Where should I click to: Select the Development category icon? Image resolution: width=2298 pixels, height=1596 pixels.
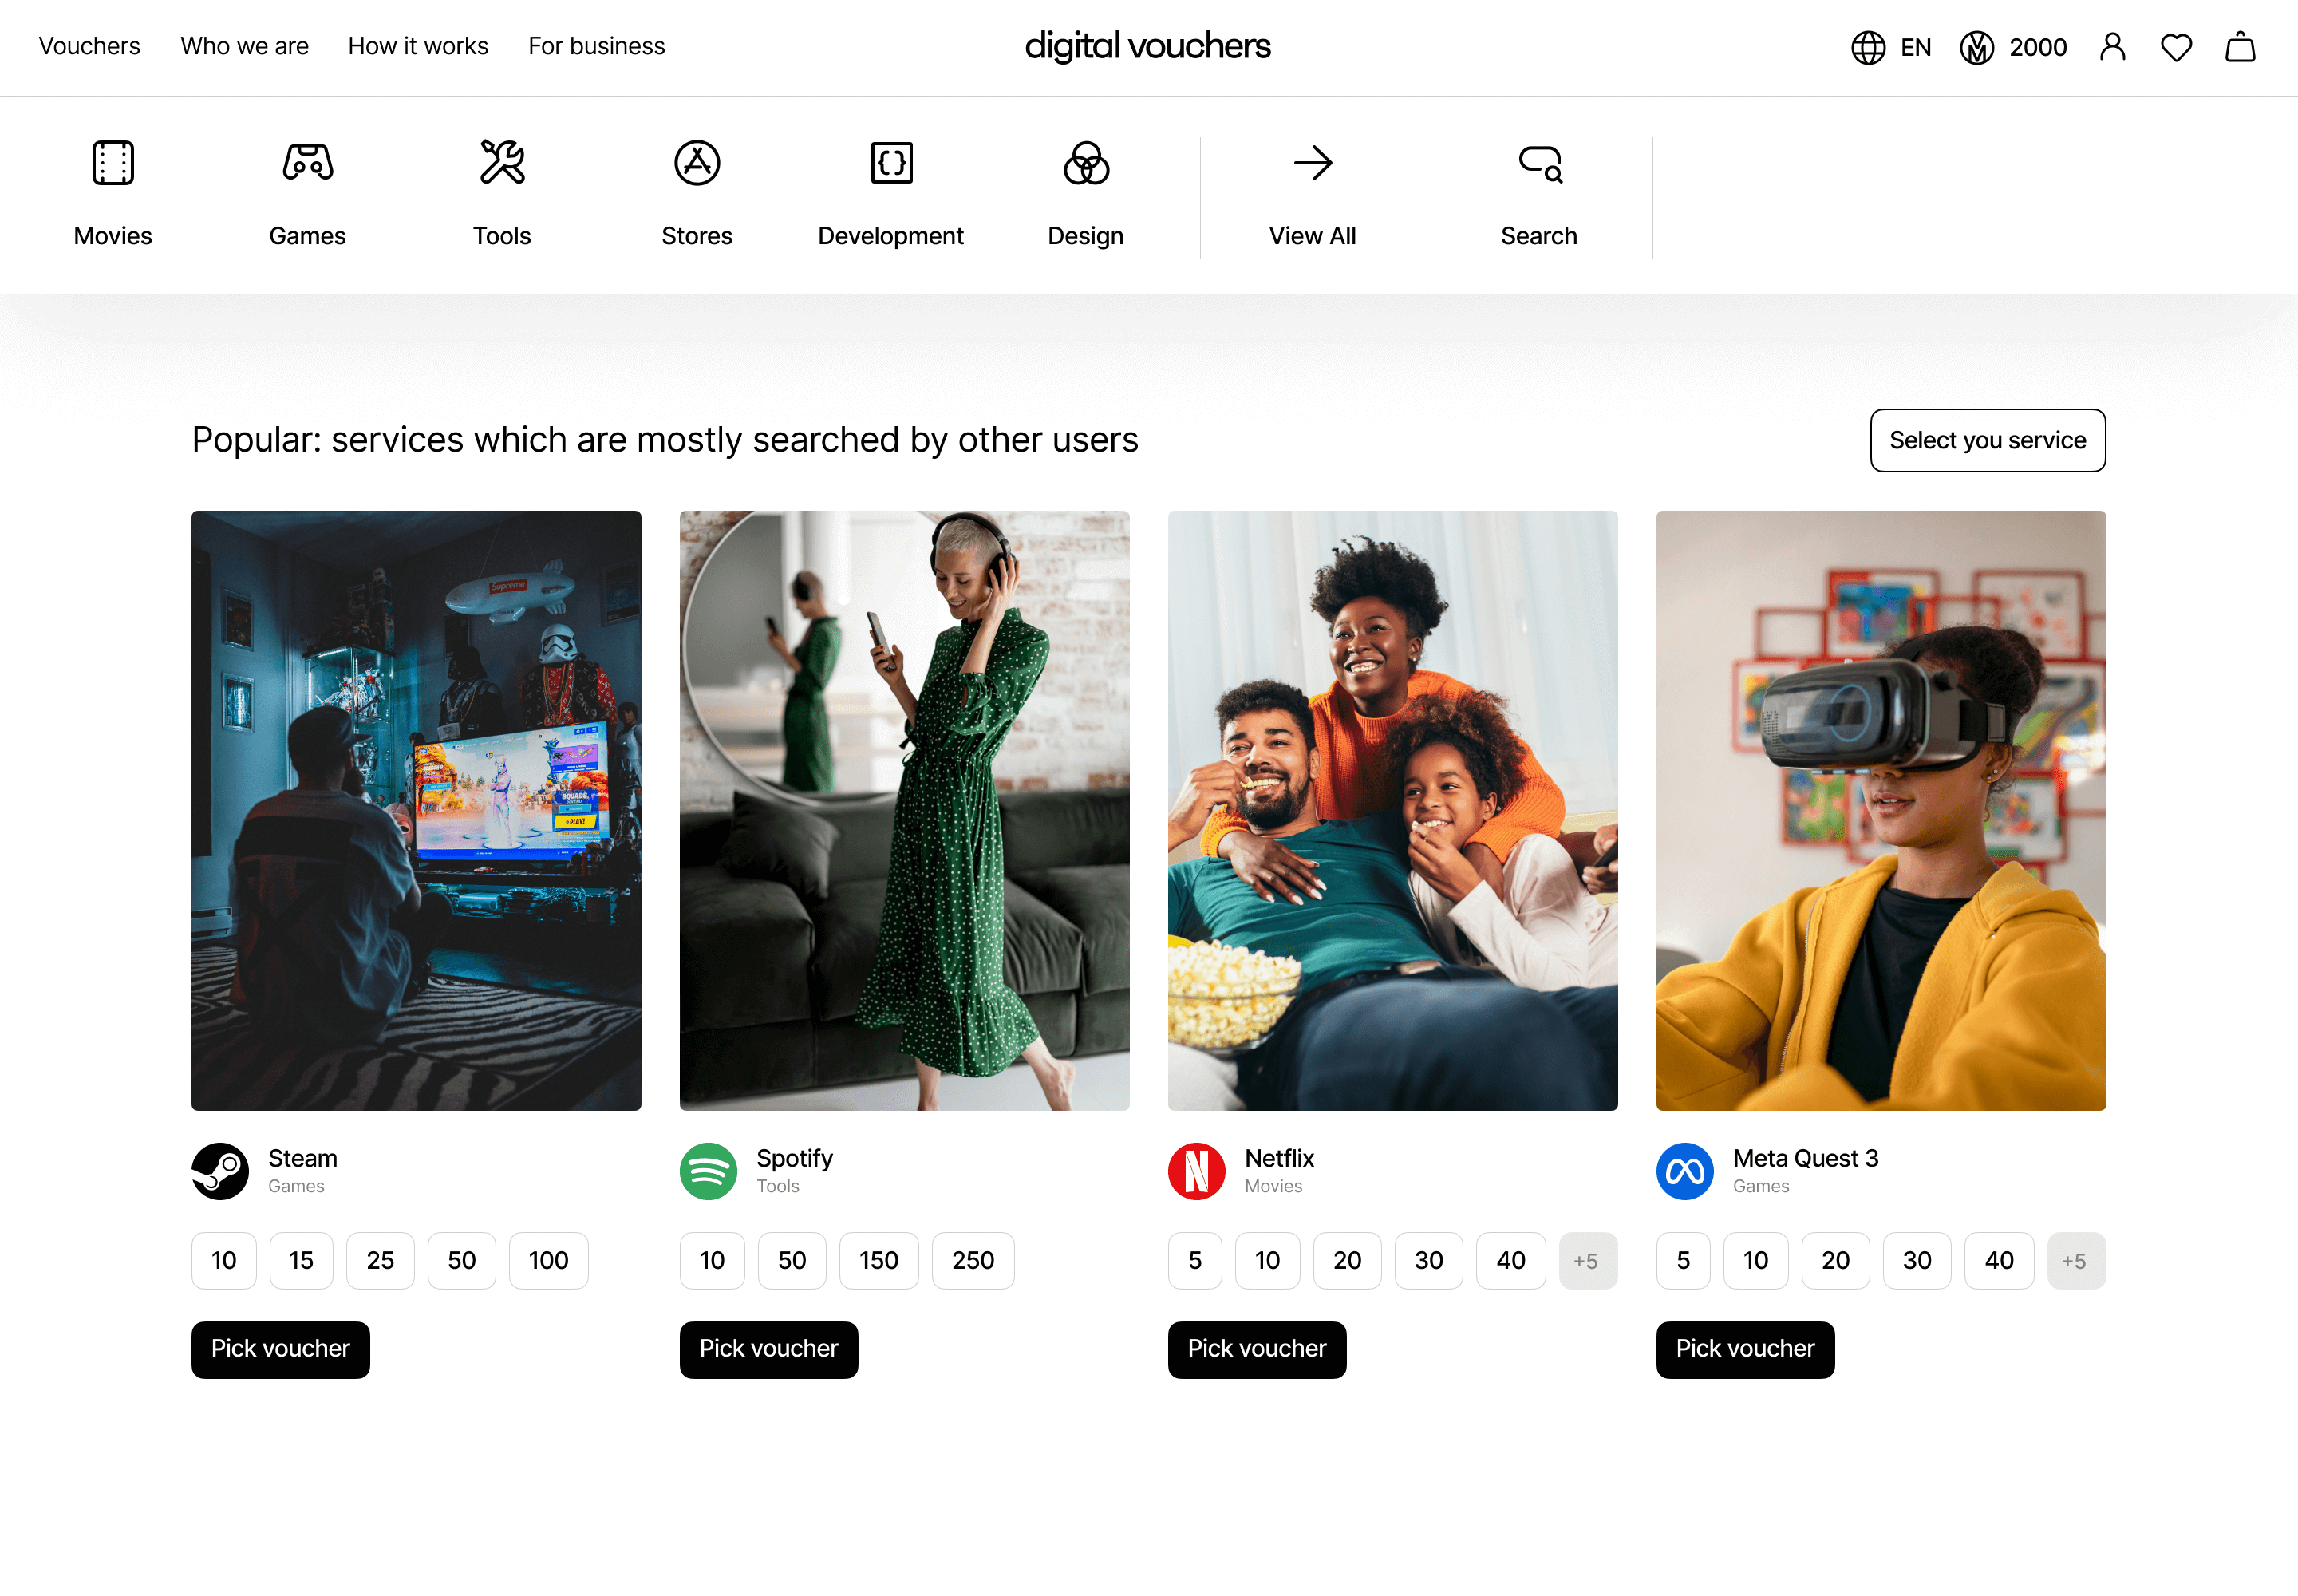(890, 190)
